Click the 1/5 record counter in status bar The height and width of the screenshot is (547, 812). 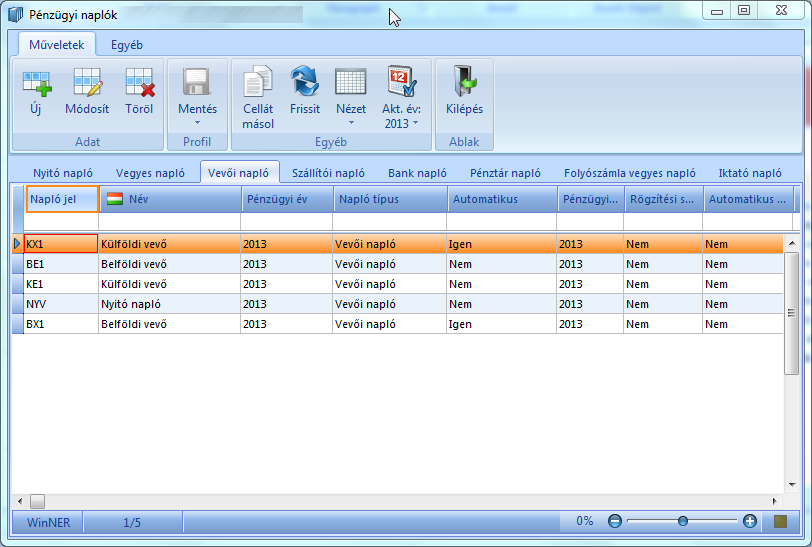point(132,523)
